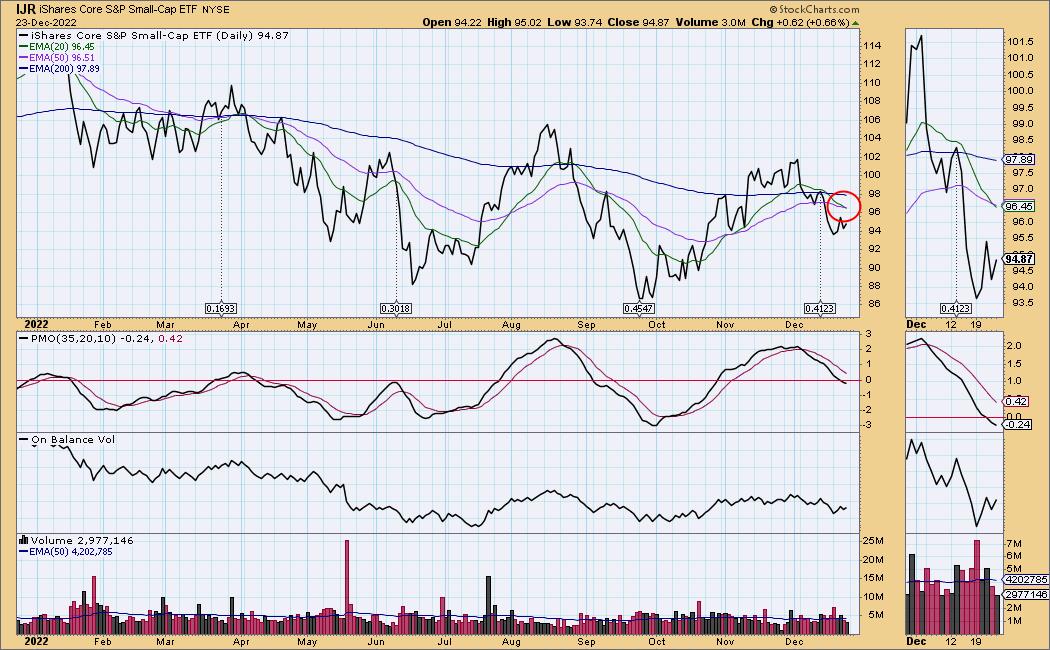
Task: Click the boxed 2977146 volume value
Action: pyautogui.click(x=1025, y=594)
